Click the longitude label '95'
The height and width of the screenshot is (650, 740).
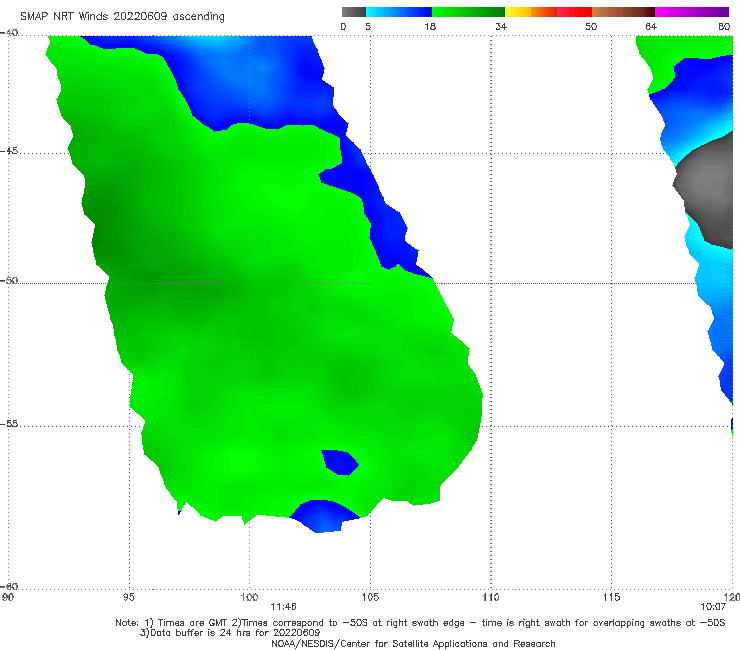click(128, 597)
